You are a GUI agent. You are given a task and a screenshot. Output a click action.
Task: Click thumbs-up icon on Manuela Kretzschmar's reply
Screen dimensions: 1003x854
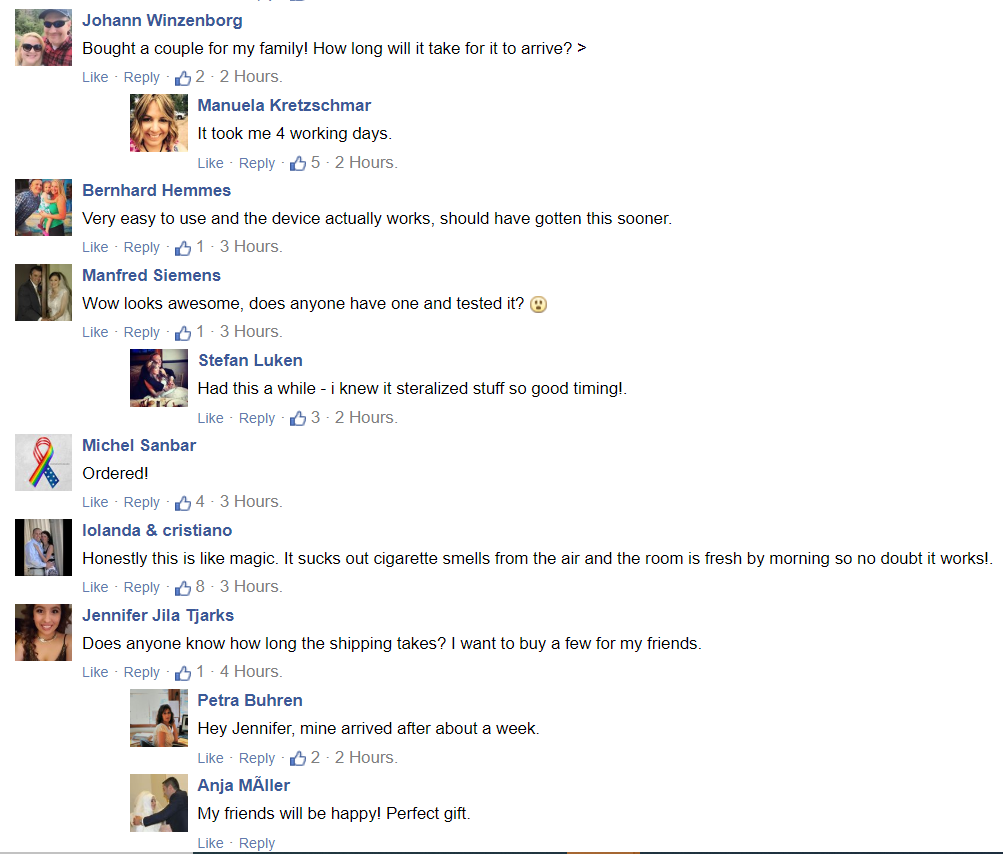[298, 163]
